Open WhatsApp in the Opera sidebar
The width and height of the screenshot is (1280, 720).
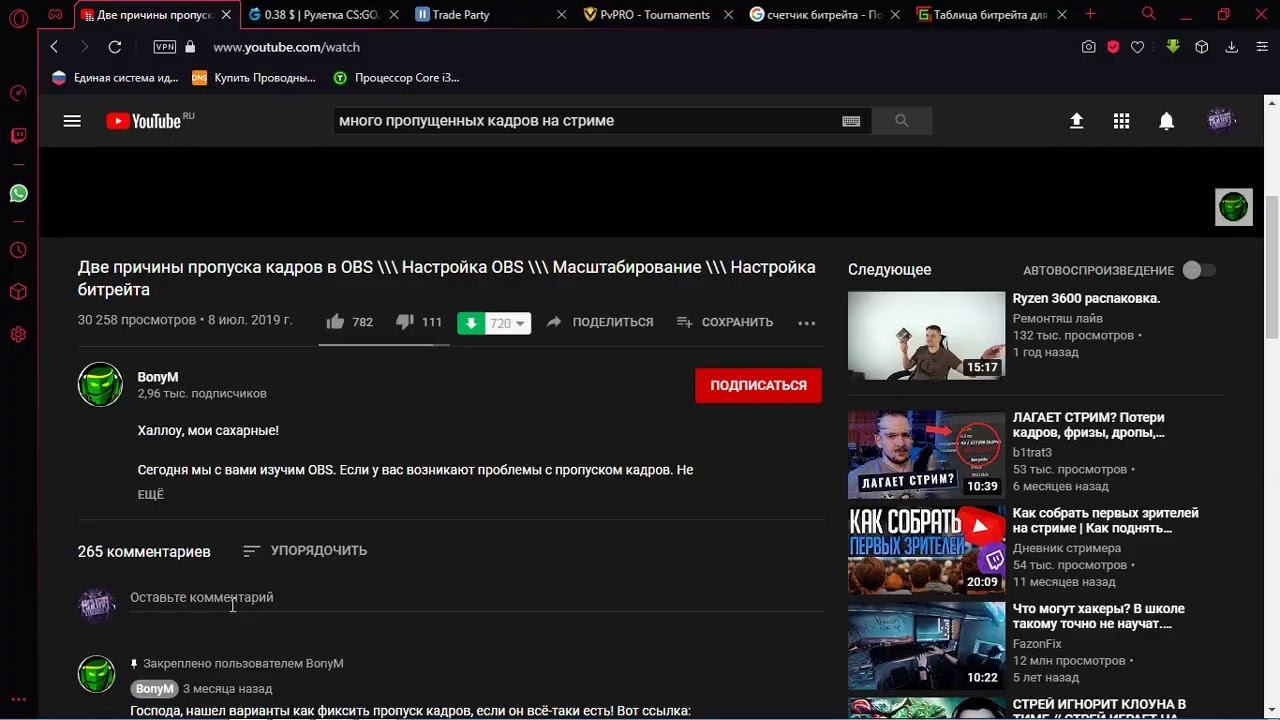(18, 193)
